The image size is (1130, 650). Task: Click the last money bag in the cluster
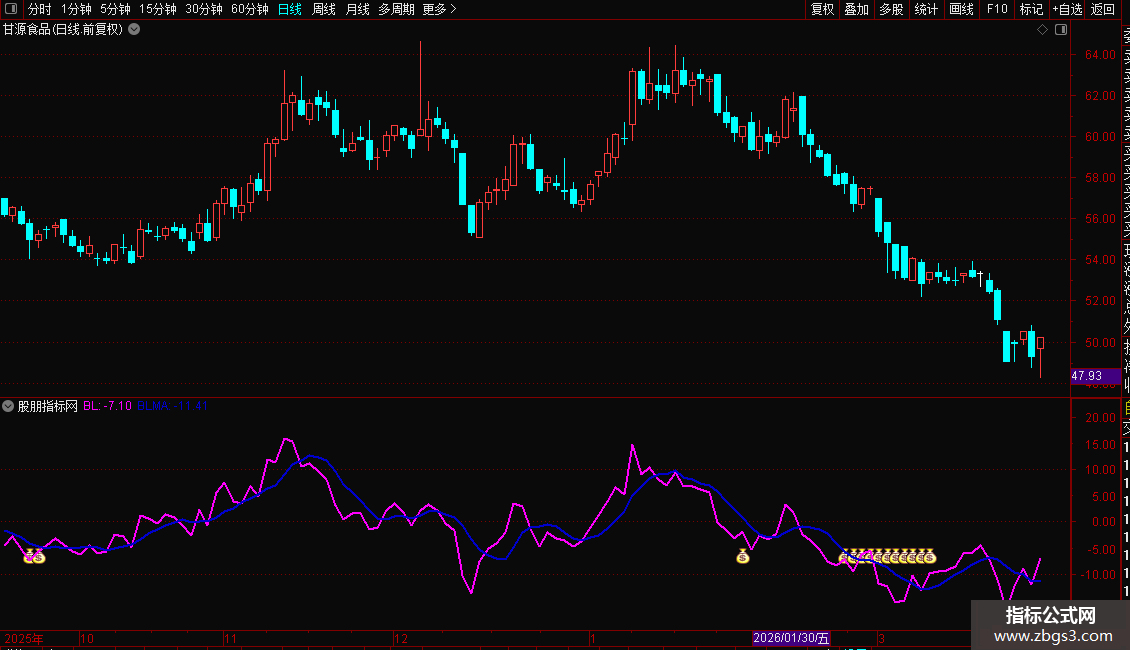929,556
